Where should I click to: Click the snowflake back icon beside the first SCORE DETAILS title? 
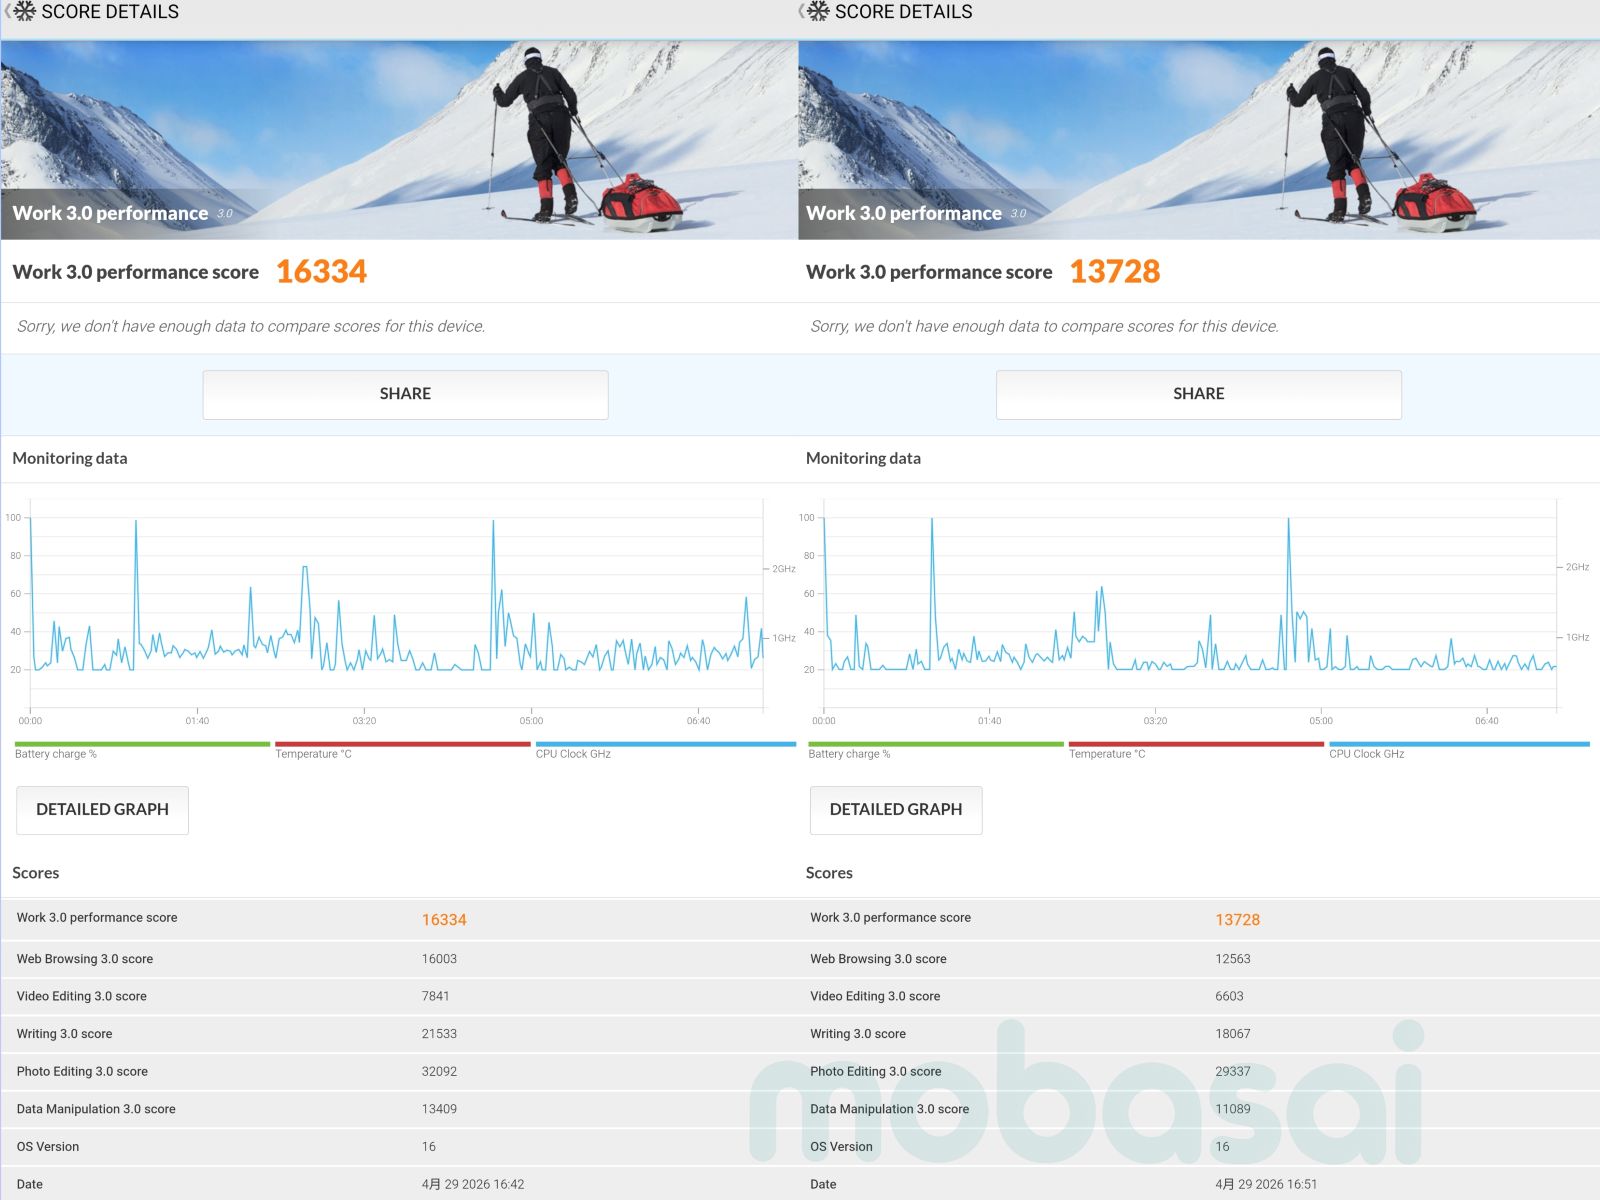(22, 12)
